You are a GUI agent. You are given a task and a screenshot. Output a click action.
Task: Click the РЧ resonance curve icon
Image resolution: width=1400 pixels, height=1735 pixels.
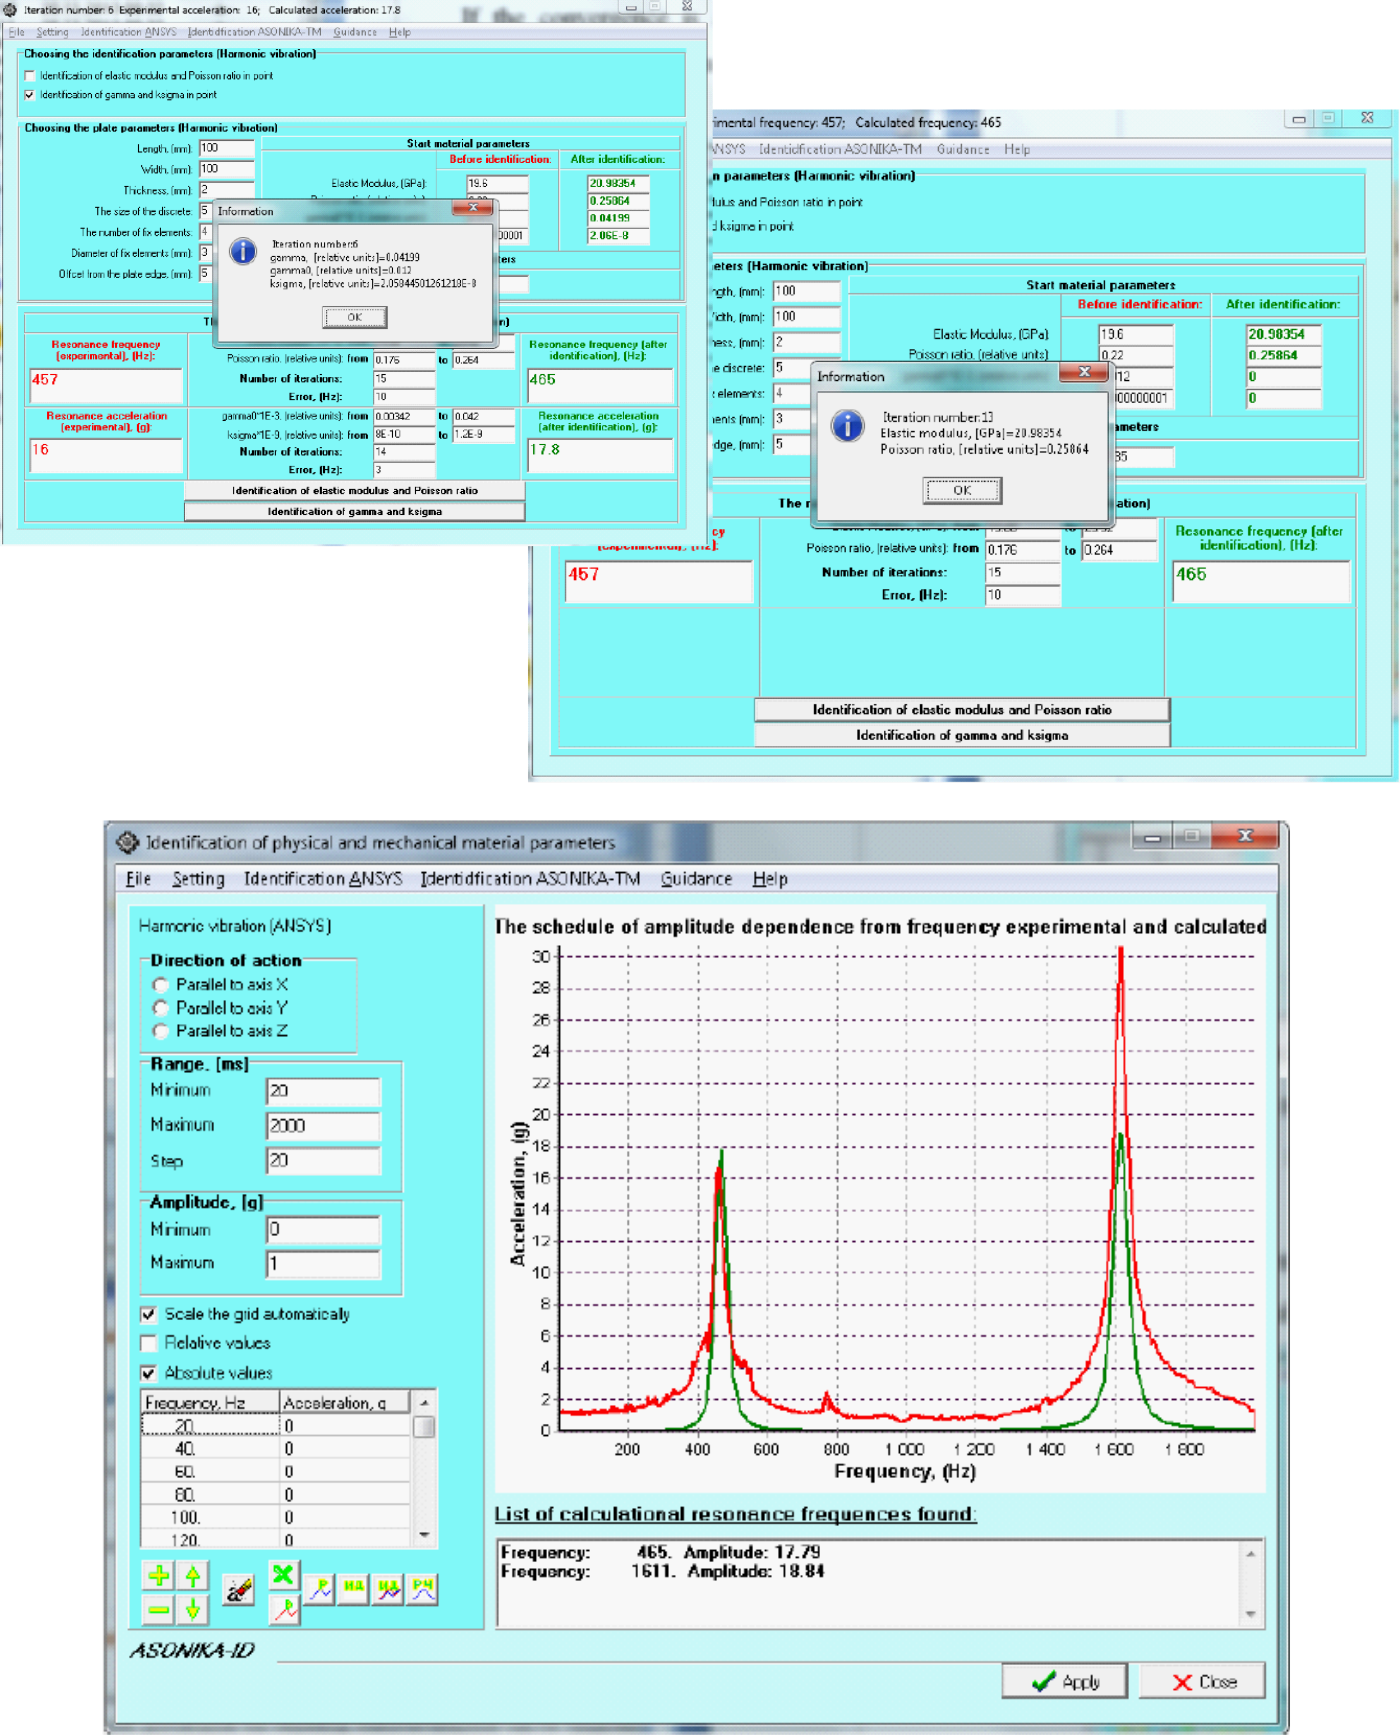(423, 1588)
